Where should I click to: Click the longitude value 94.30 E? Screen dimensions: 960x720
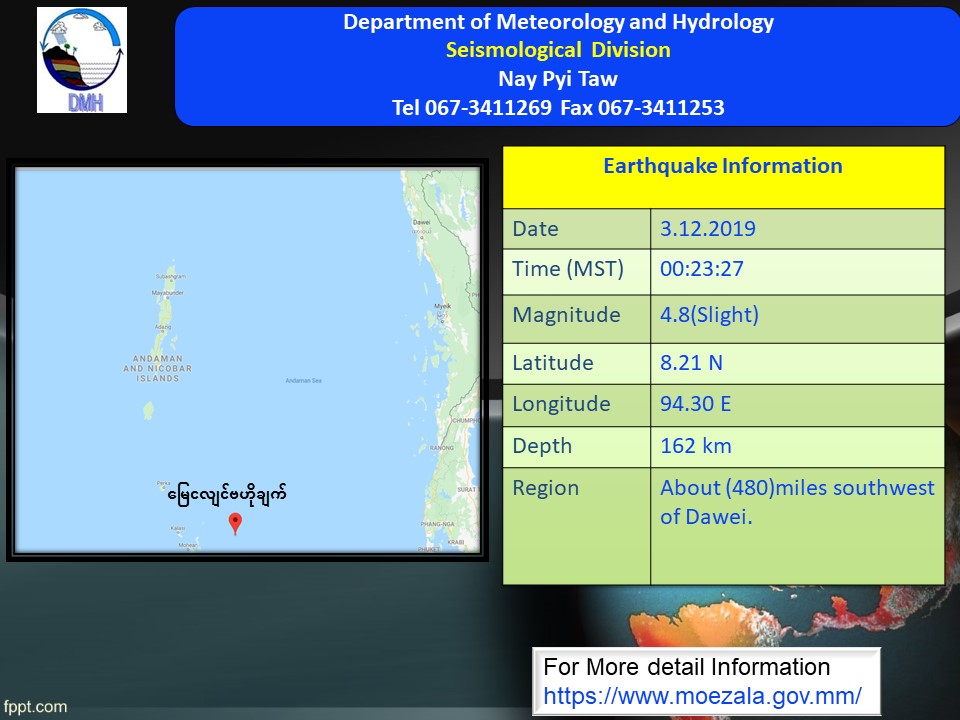click(696, 404)
